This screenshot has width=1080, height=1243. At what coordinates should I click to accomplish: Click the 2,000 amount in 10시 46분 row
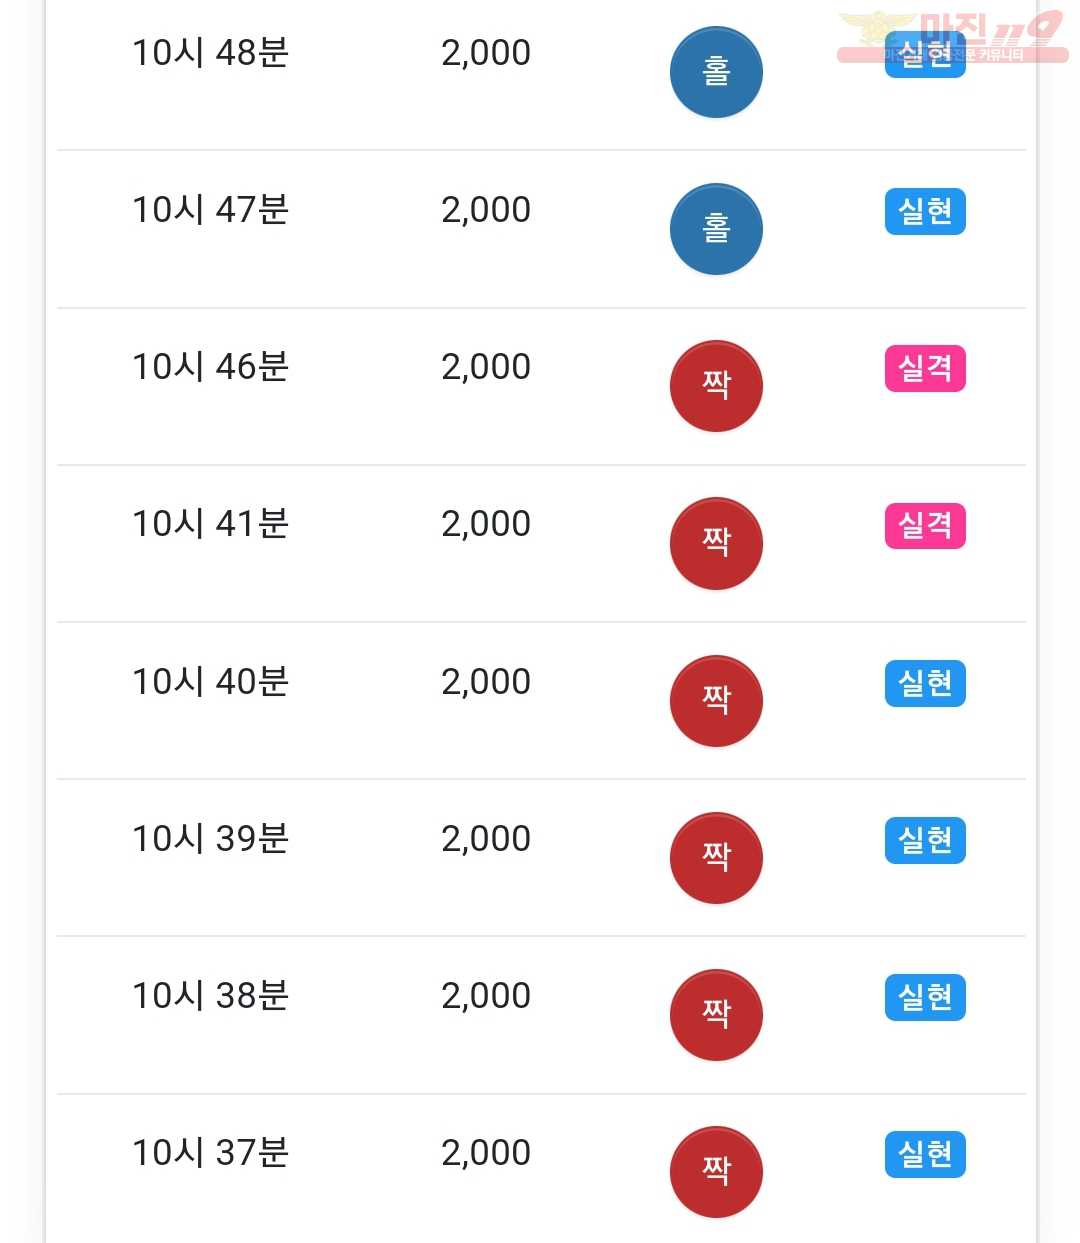pos(486,367)
